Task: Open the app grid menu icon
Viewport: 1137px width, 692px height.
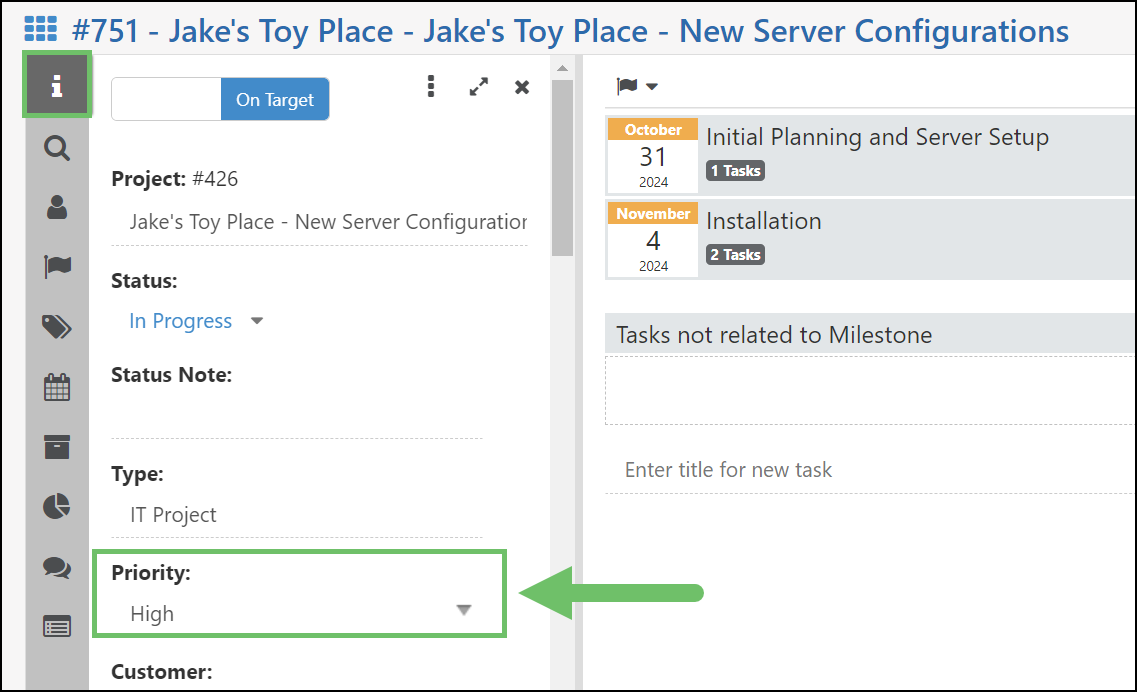Action: point(41,29)
